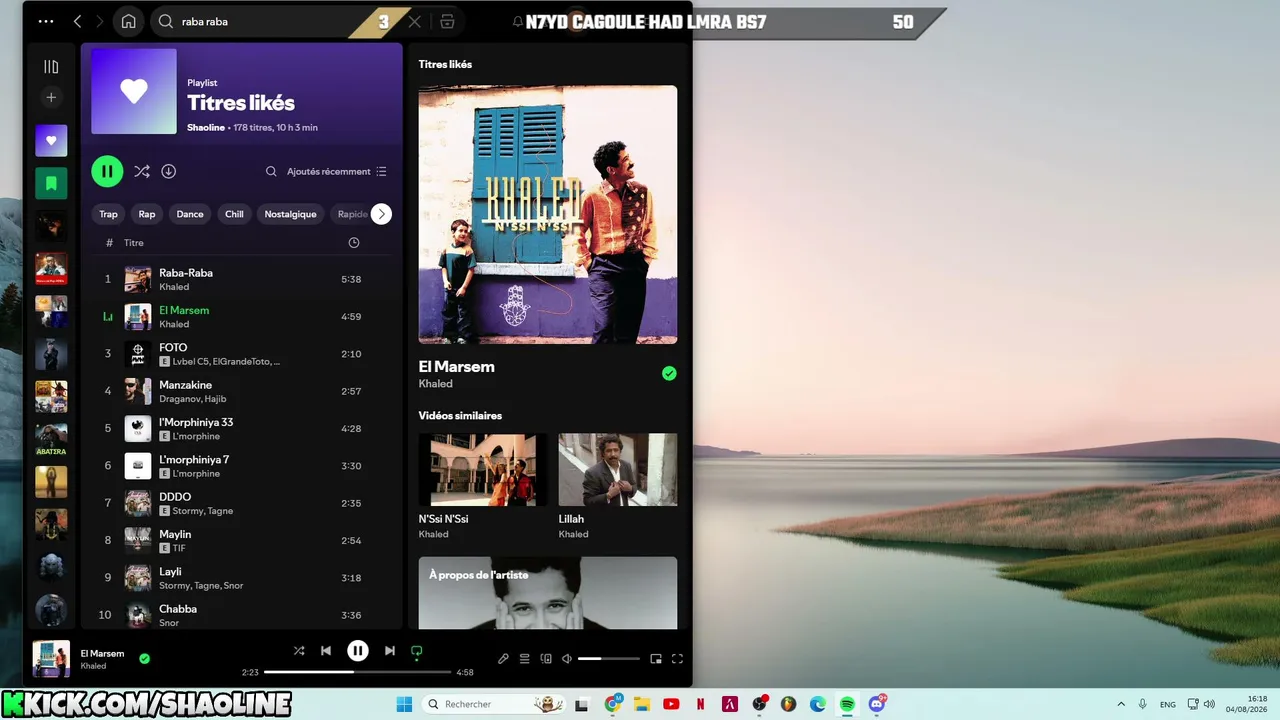Enter full screen mode
1280x720 pixels.
pyautogui.click(x=677, y=659)
